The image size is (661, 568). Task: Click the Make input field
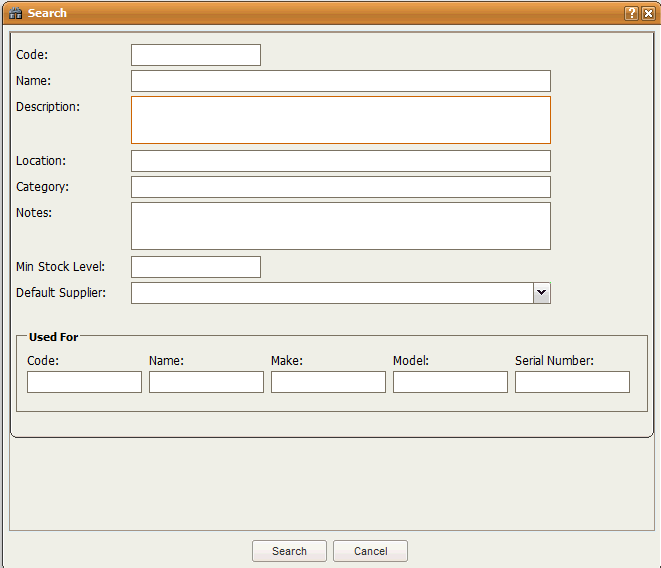tap(328, 382)
